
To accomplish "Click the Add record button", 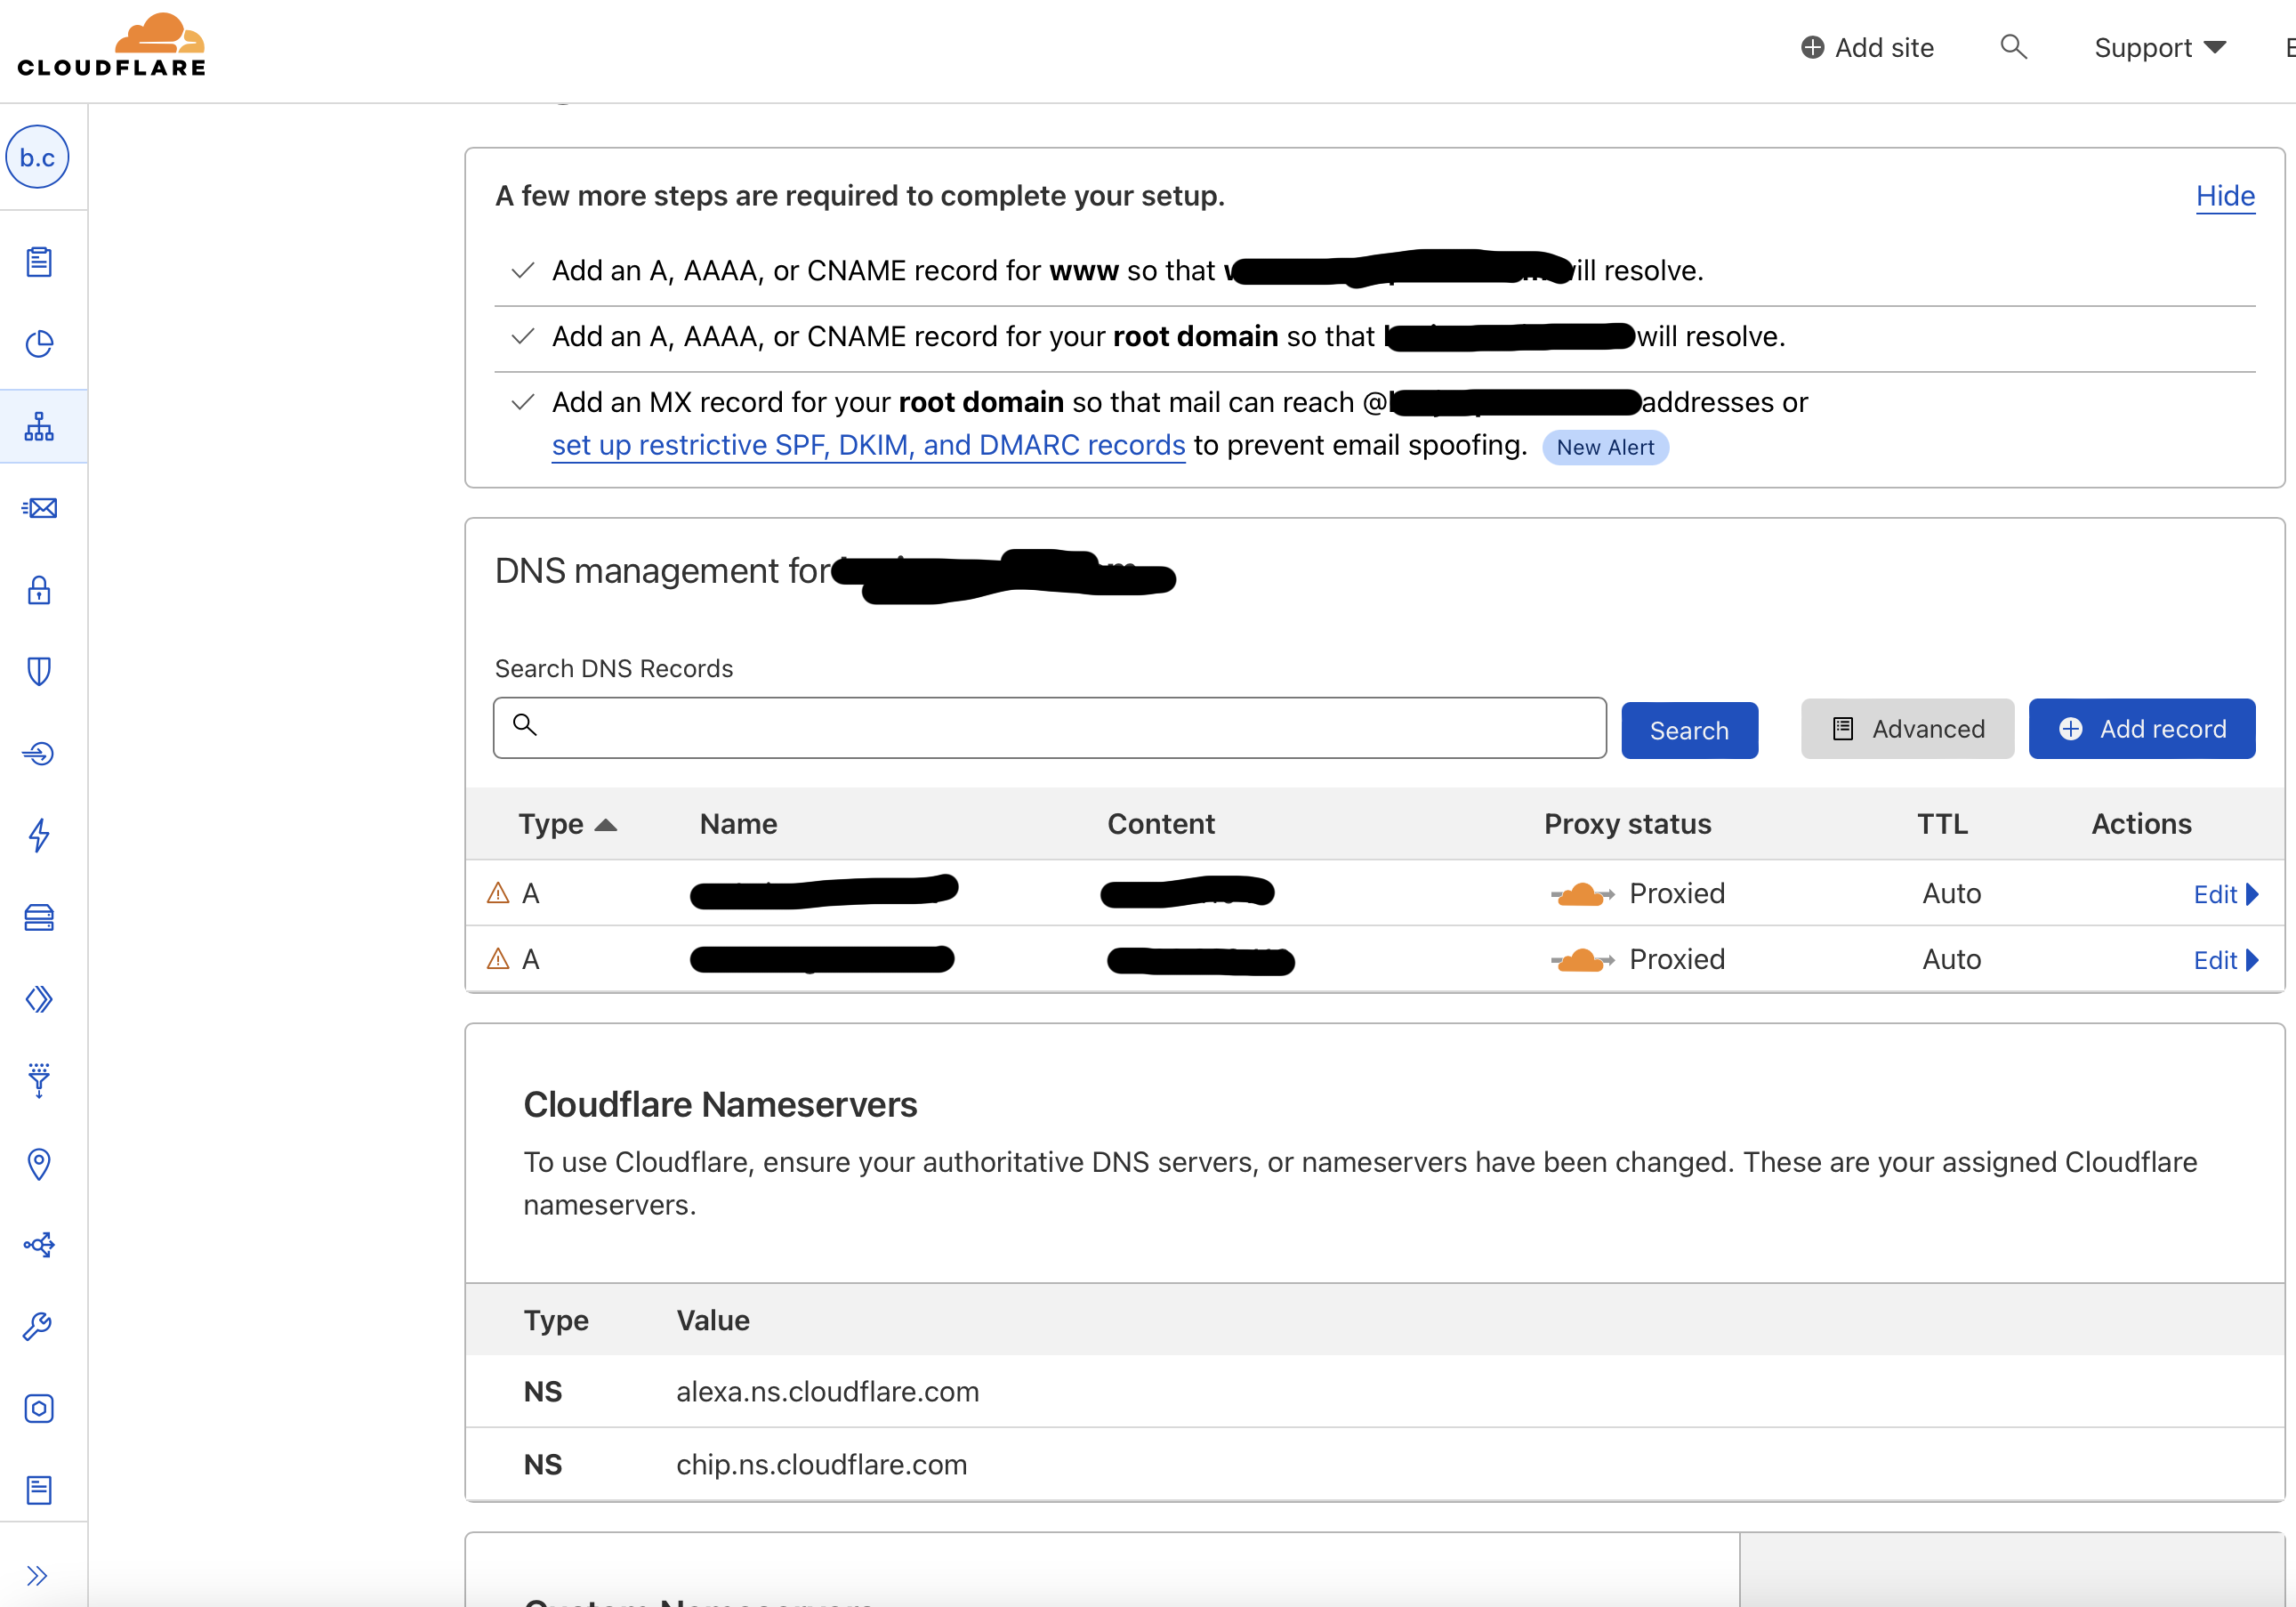I will (x=2142, y=729).
